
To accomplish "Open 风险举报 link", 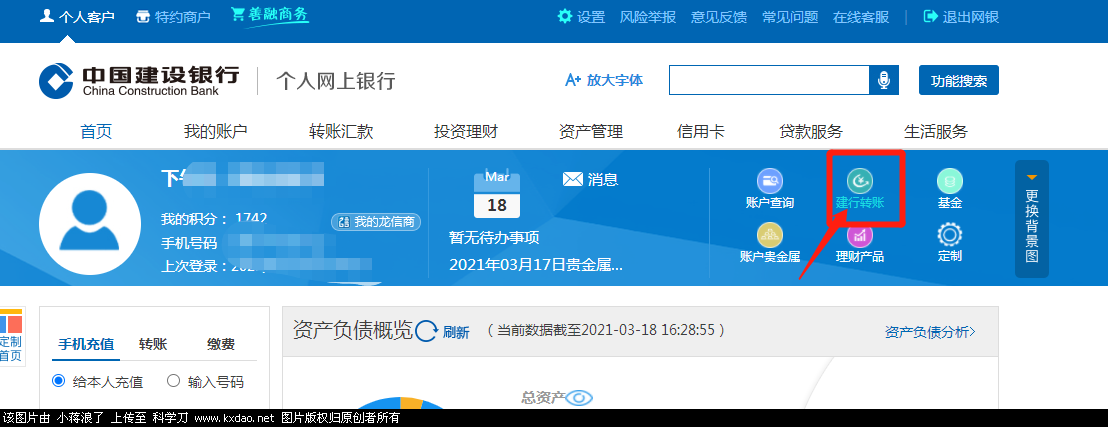I will (x=648, y=17).
